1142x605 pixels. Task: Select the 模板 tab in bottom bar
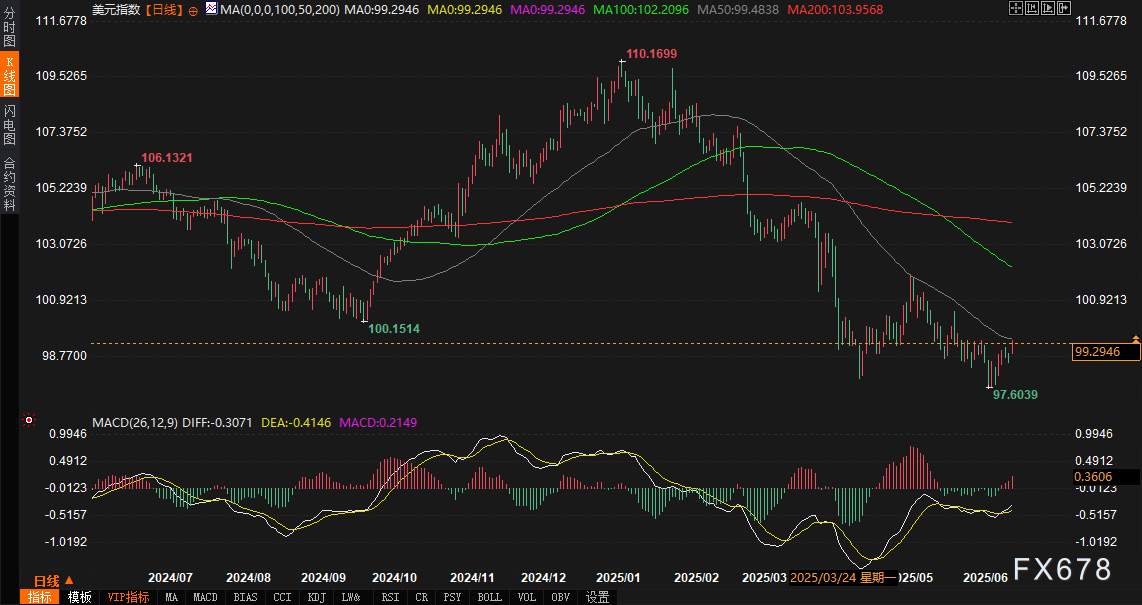(x=79, y=597)
